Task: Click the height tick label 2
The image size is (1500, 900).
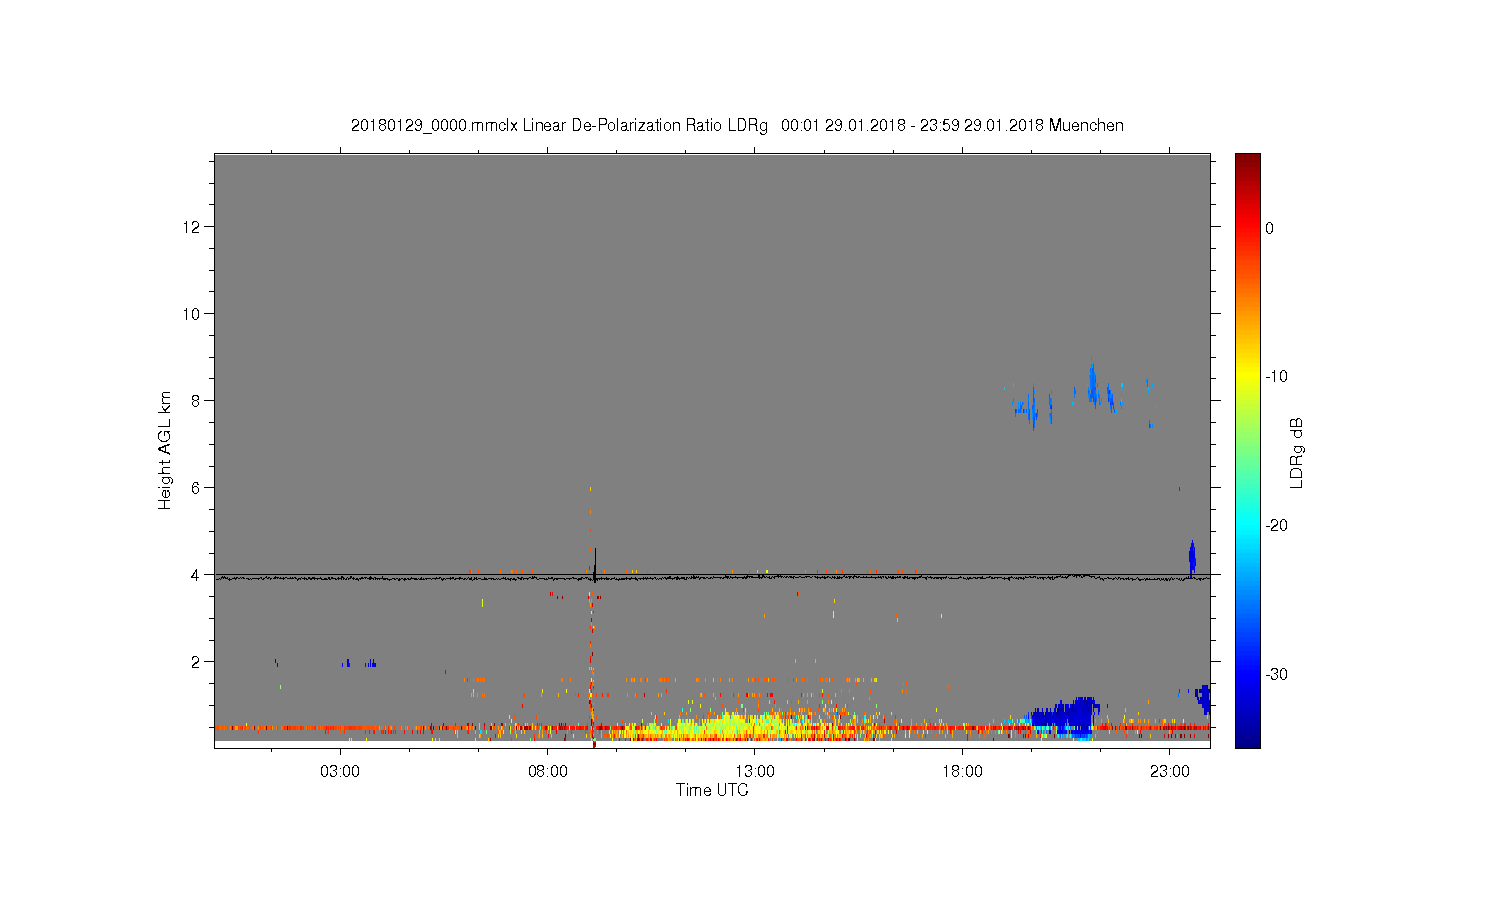Action: (197, 662)
